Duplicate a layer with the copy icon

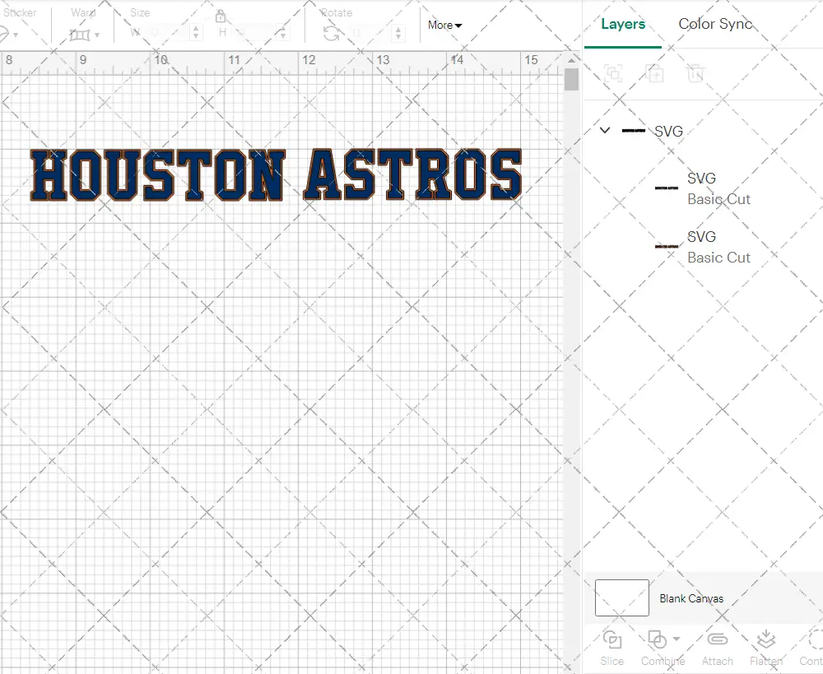click(655, 73)
